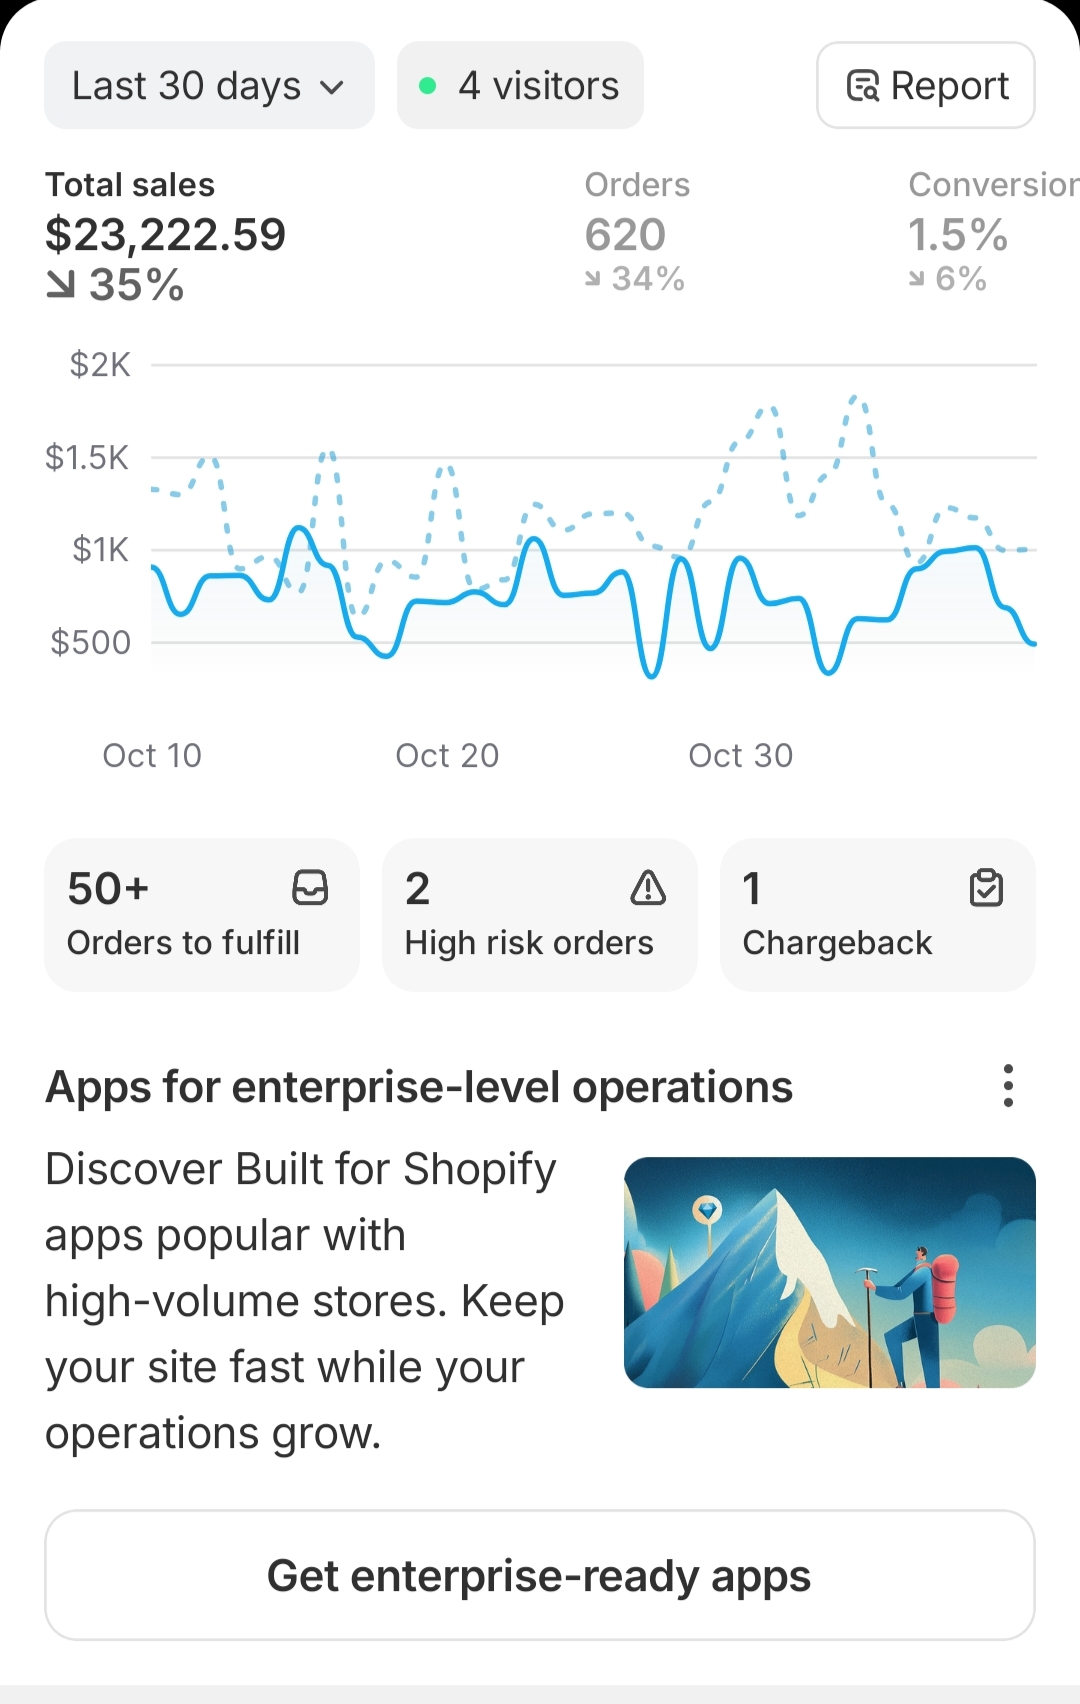
Task: Tap the total sales down-arrow trend icon
Action: pos(61,286)
